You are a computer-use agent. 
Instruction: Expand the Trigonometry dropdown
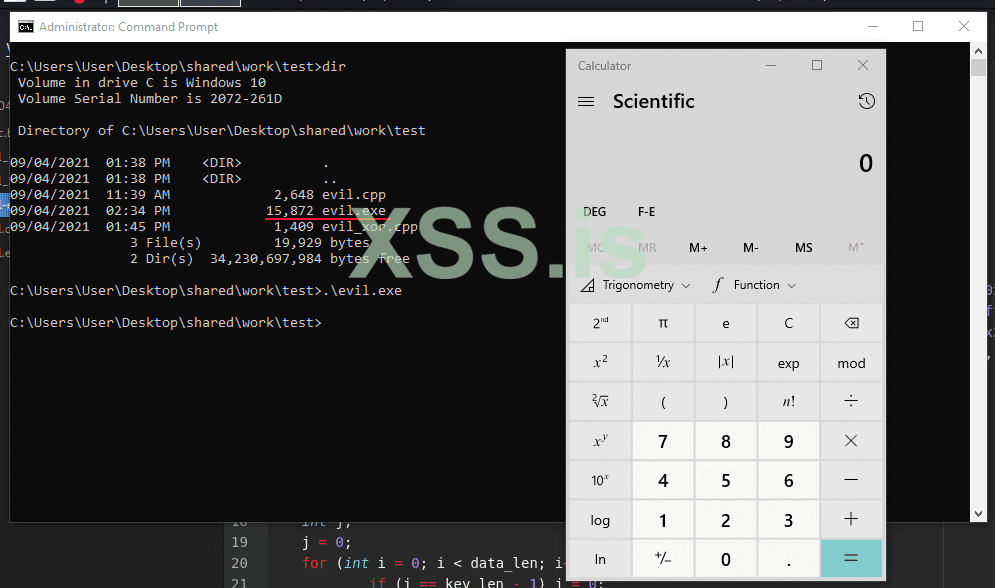[x=635, y=285]
